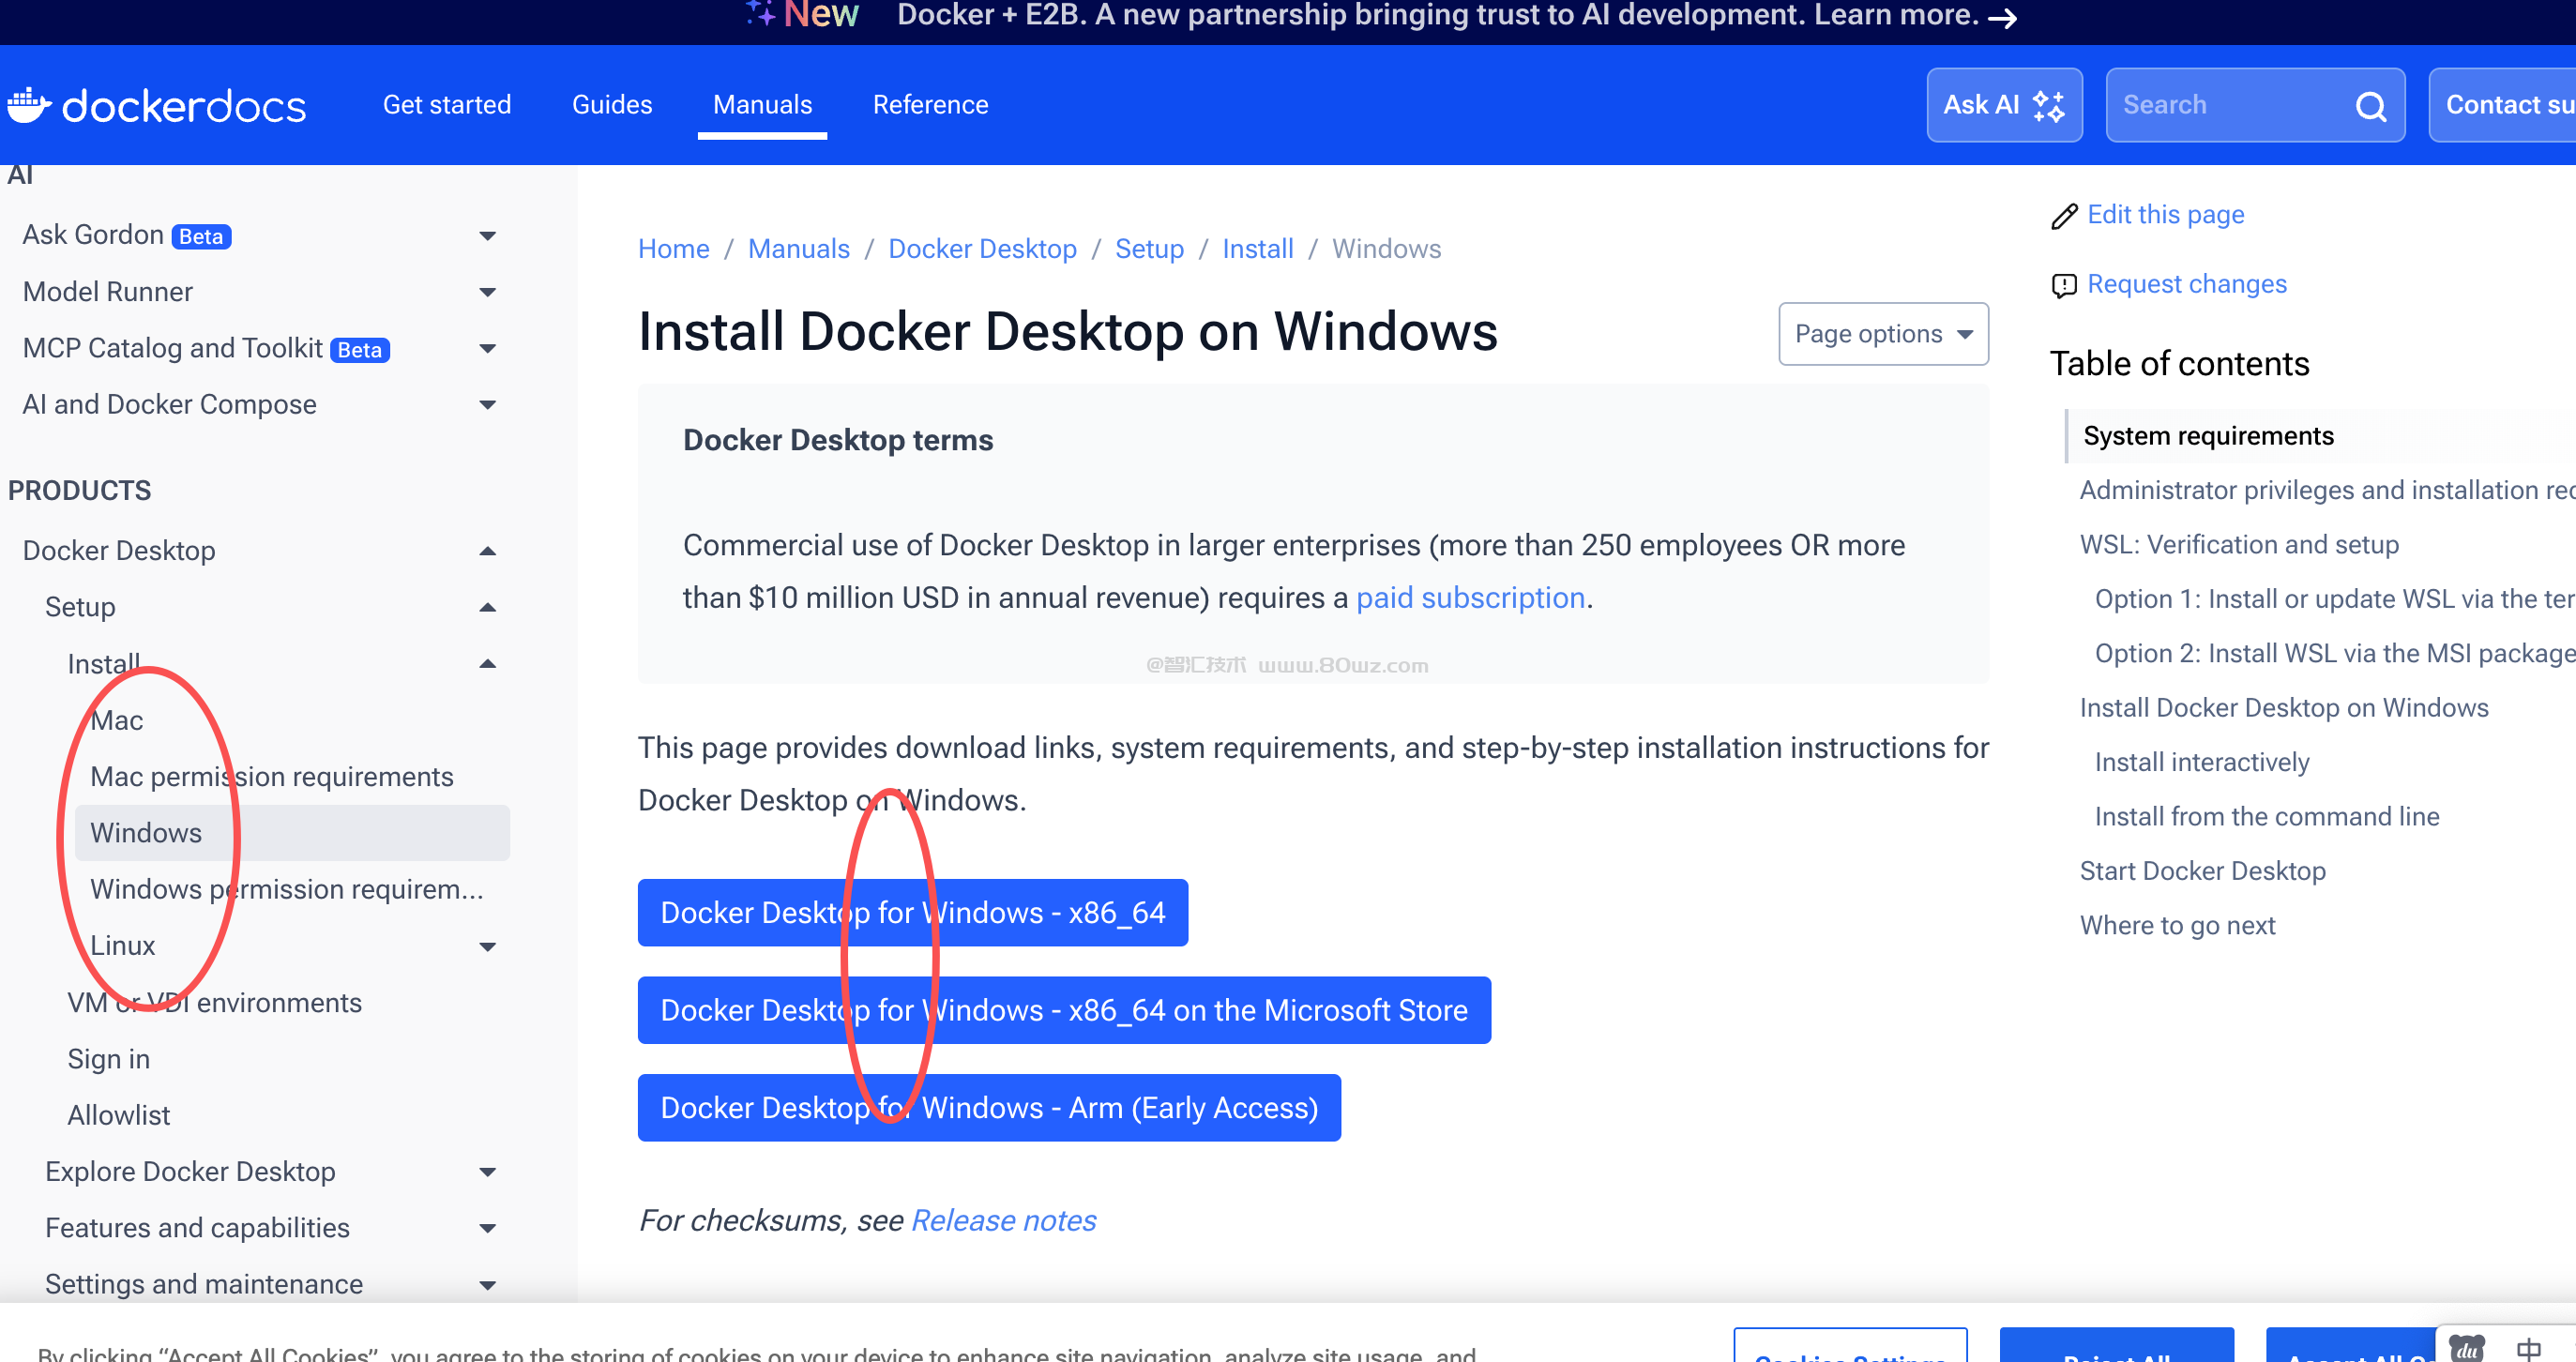2576x1362 pixels.
Task: Open Ask AI sparkle button
Action: click(2003, 105)
